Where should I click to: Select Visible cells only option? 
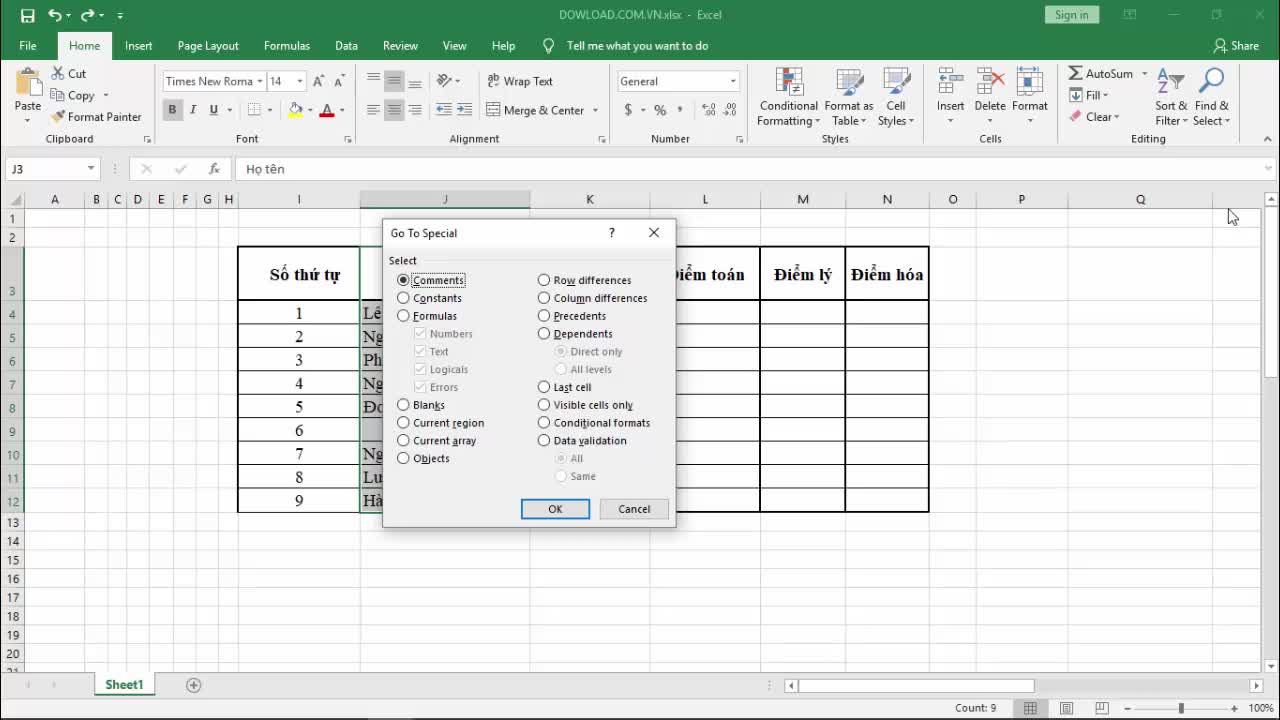click(586, 405)
